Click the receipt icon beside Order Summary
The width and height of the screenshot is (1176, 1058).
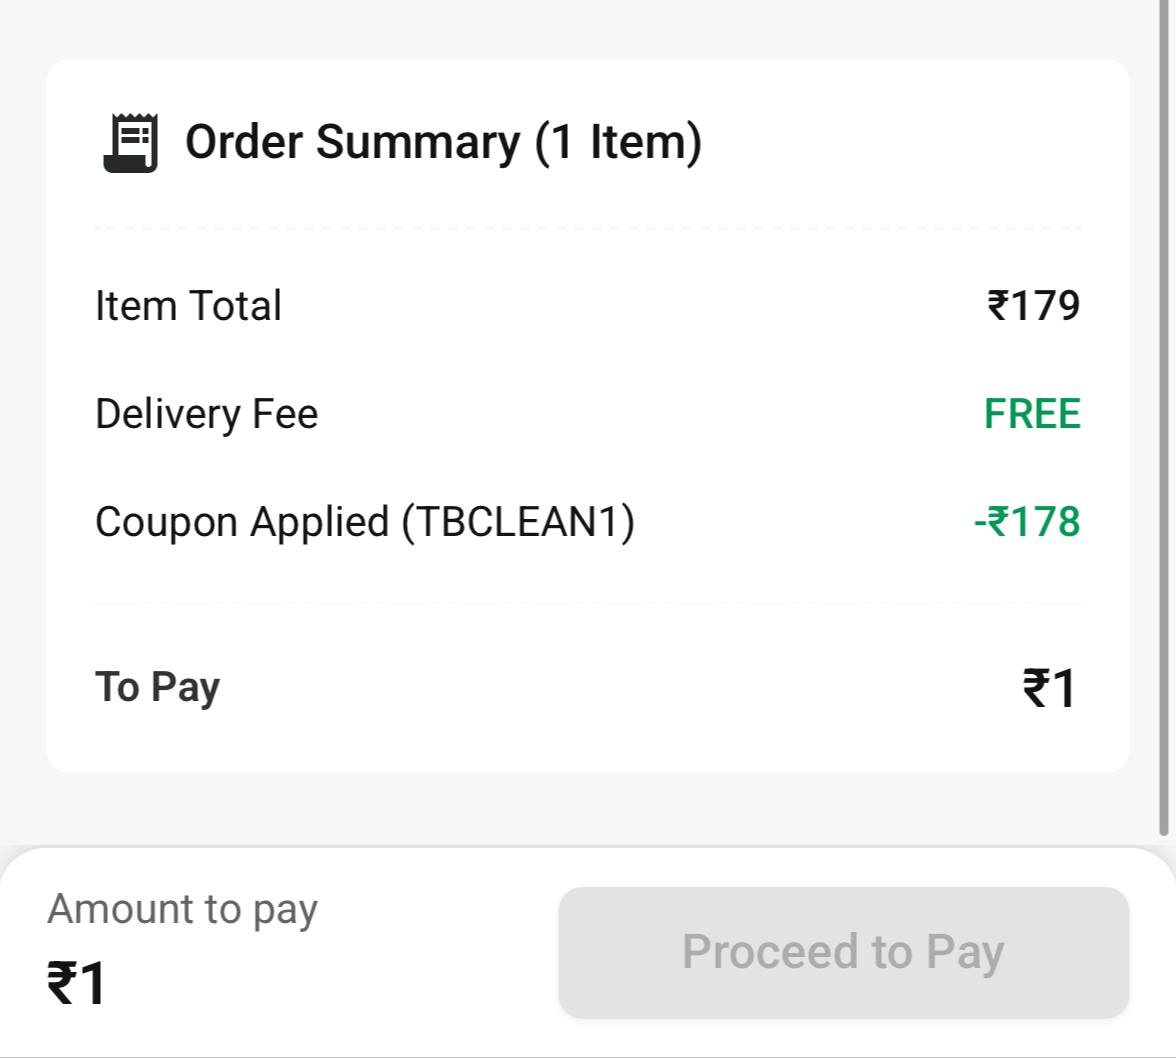pos(130,143)
